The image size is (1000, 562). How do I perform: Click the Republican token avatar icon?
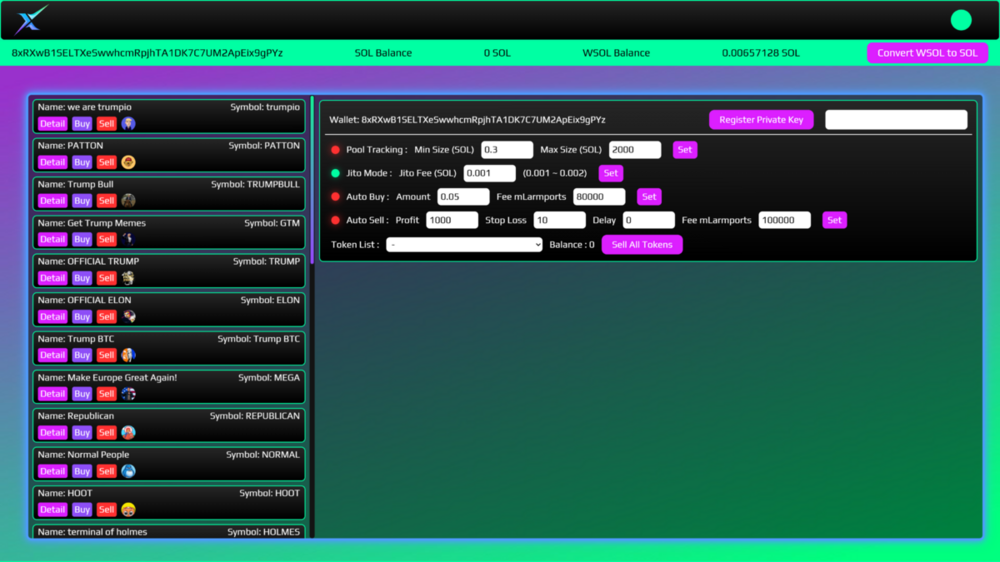tap(128, 433)
